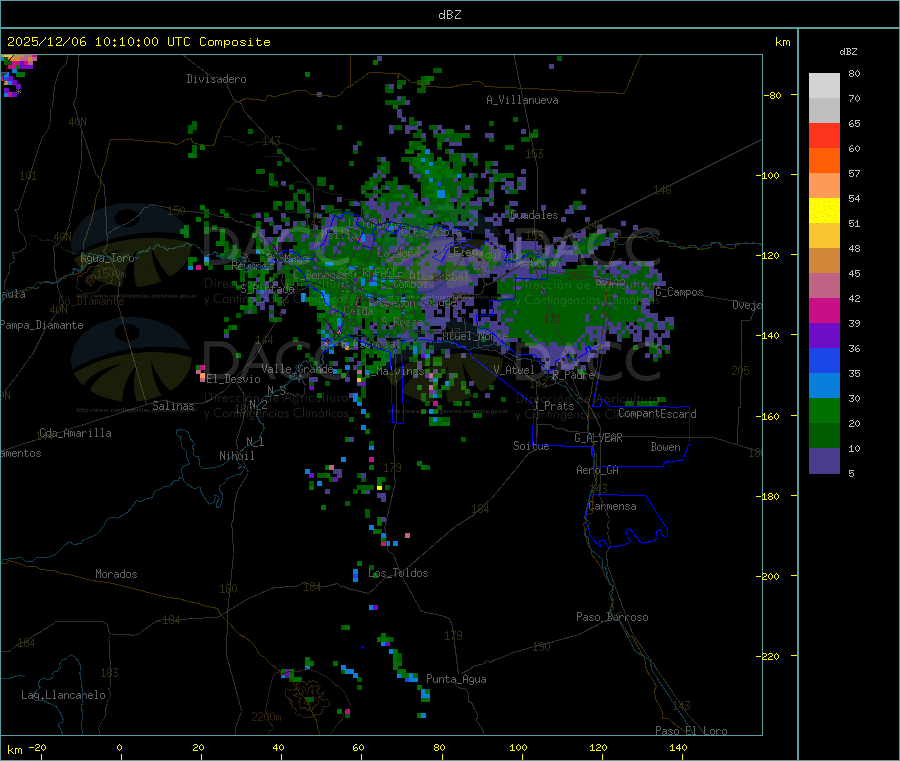This screenshot has width=900, height=761.
Task: Select the slate purple 10-5 dBZ swatch
Action: (824, 460)
